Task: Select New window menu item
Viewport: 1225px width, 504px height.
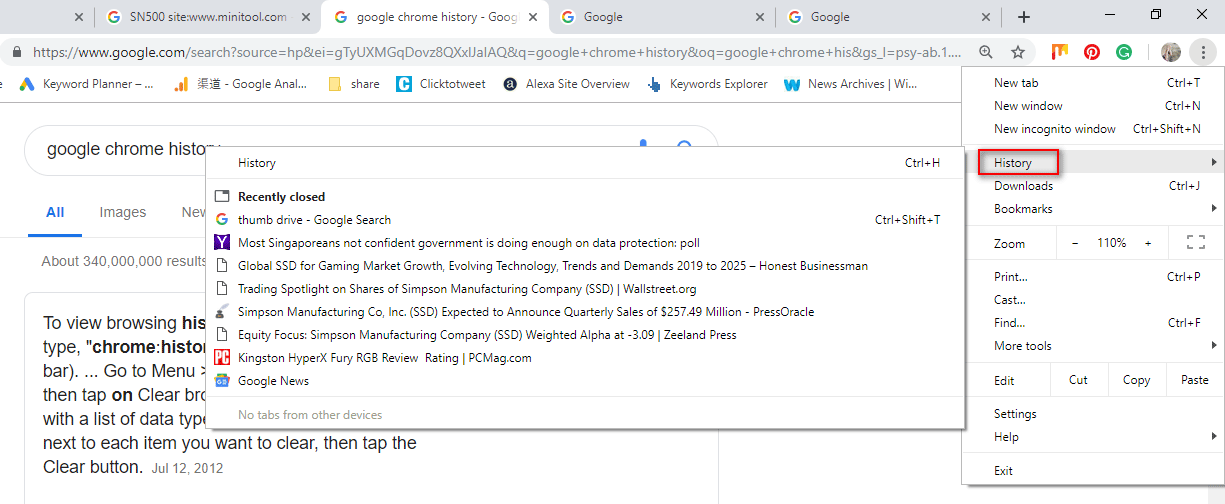Action: 1093,106
